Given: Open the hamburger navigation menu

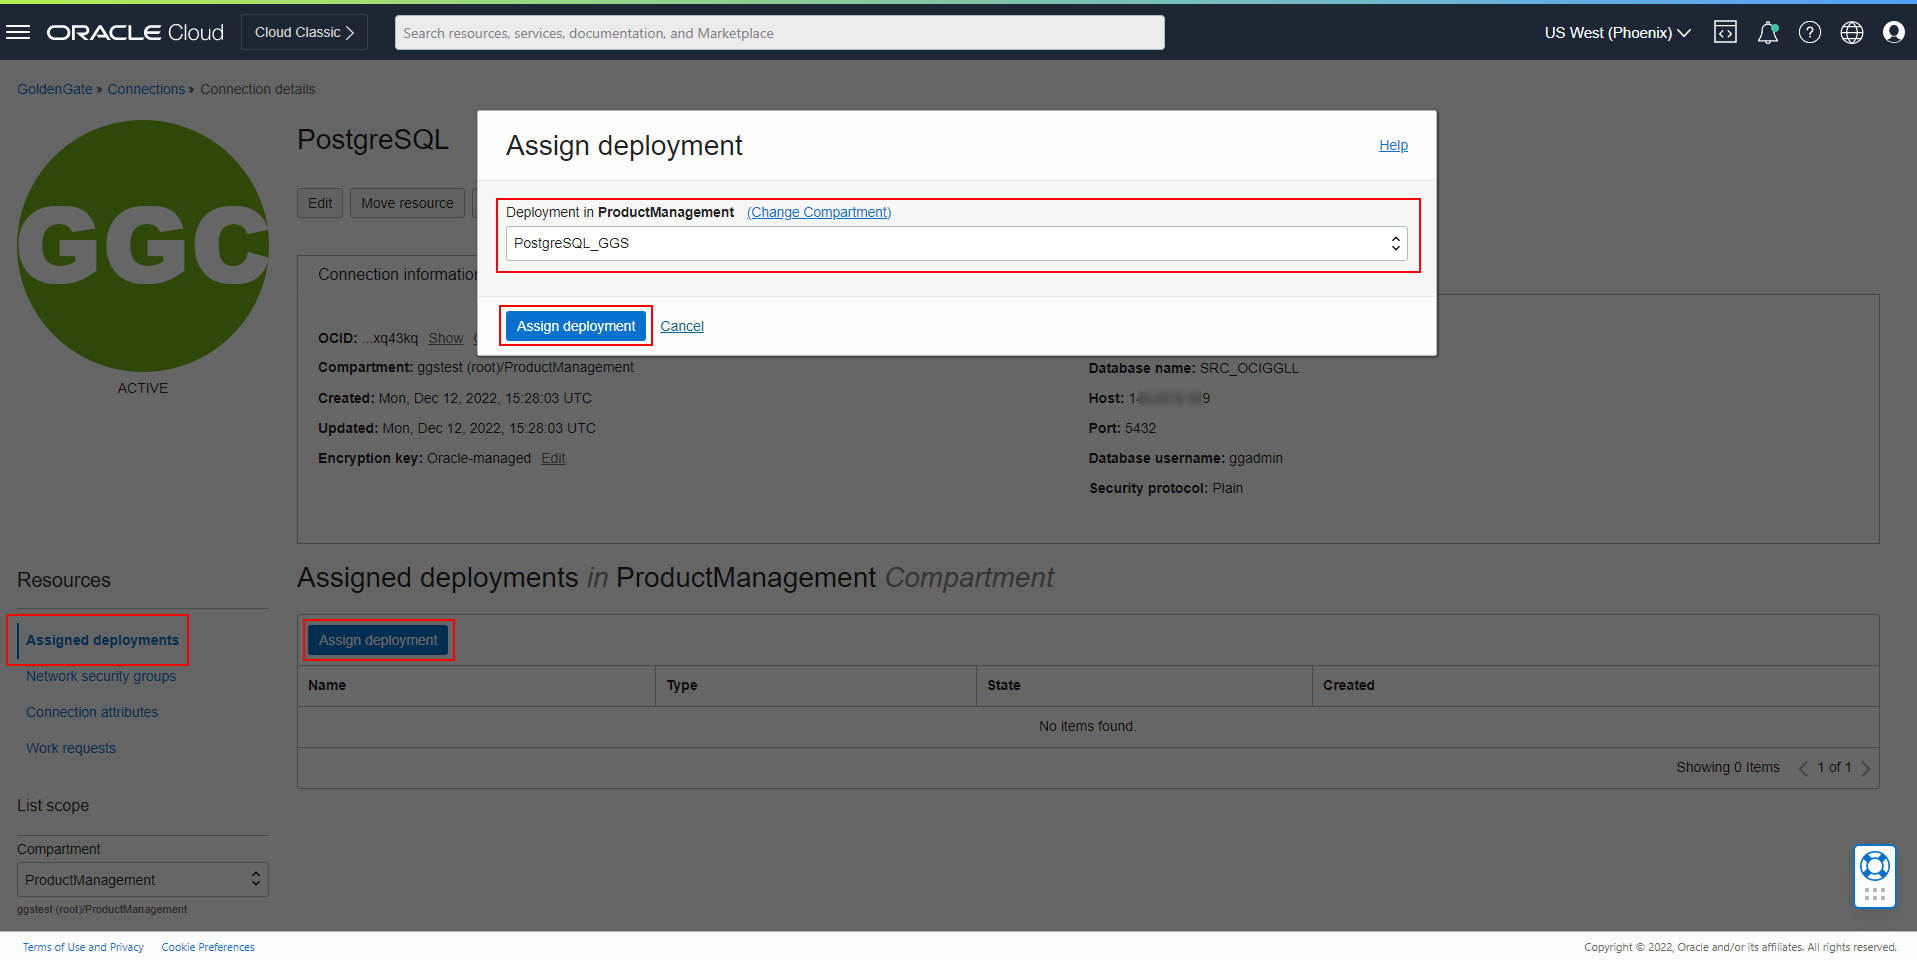Looking at the screenshot, I should point(18,32).
